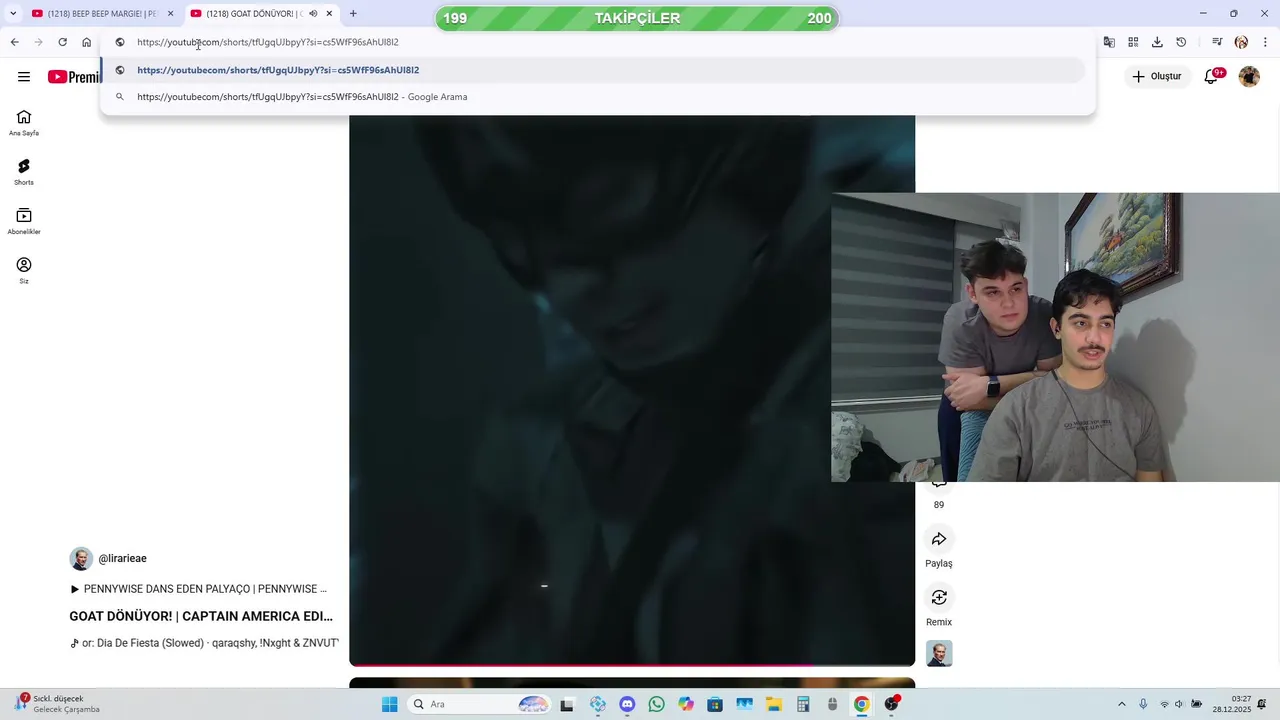
Task: Expand the tab search dropdown arrow
Action: (12, 14)
